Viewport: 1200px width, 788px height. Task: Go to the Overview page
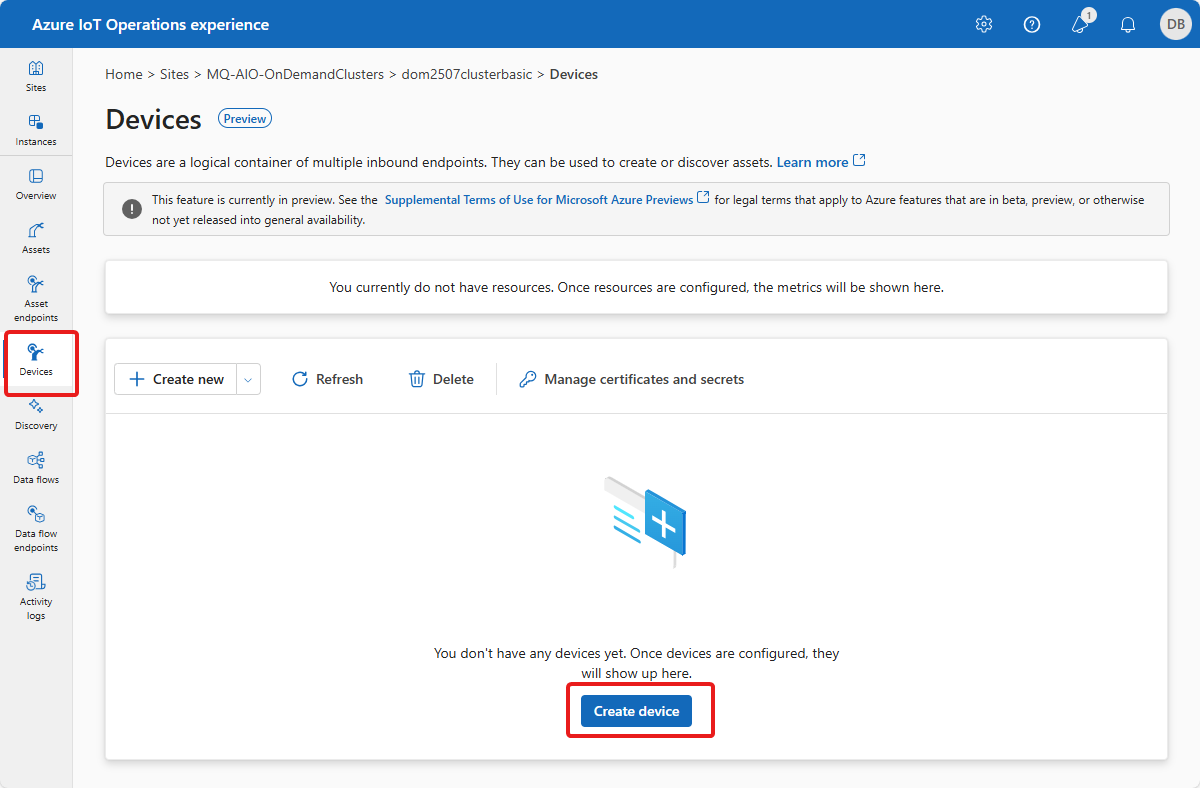pyautogui.click(x=36, y=184)
